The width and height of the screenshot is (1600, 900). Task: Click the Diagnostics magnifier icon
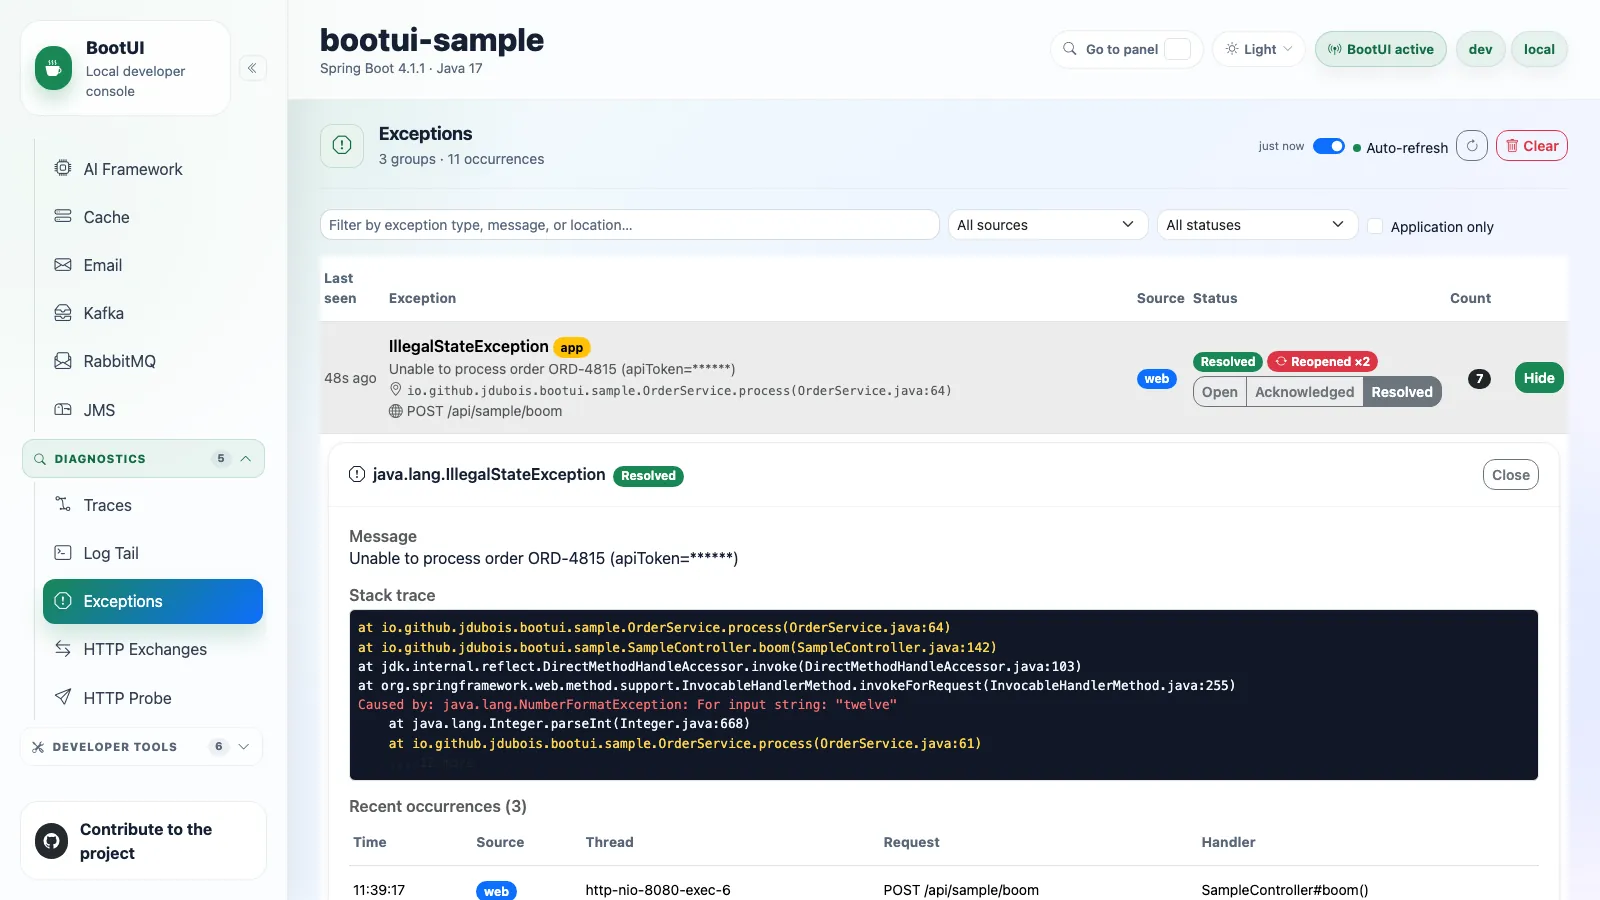coord(40,459)
